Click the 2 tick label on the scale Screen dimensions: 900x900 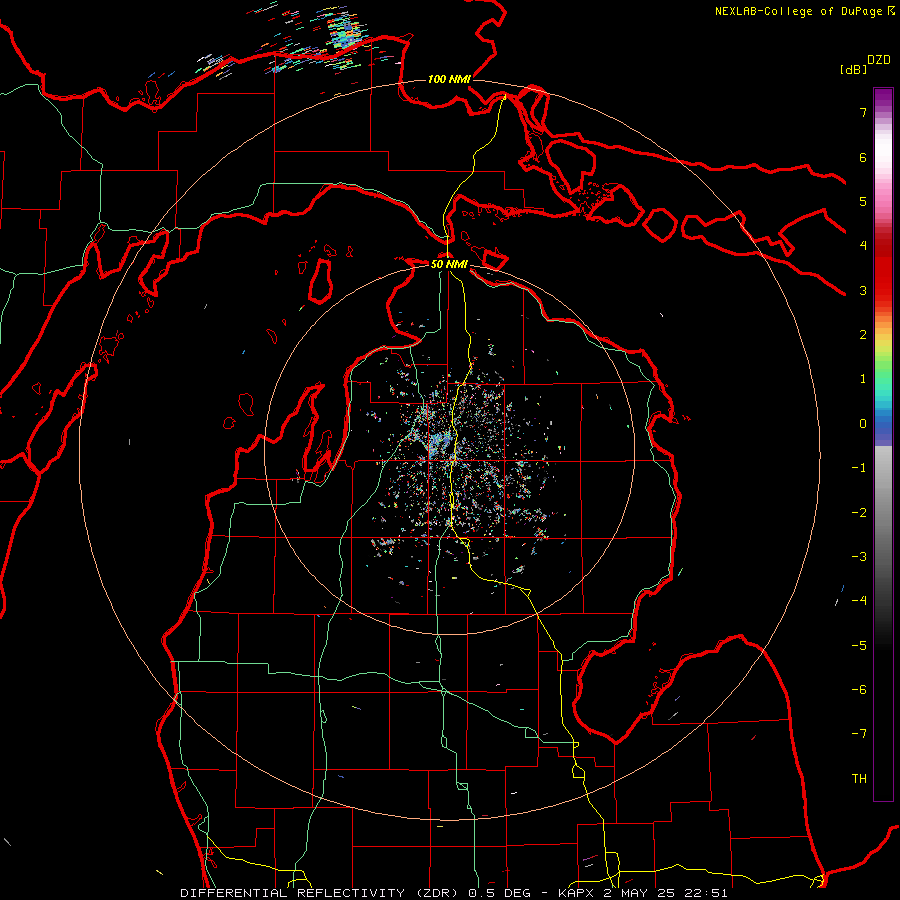863,335
